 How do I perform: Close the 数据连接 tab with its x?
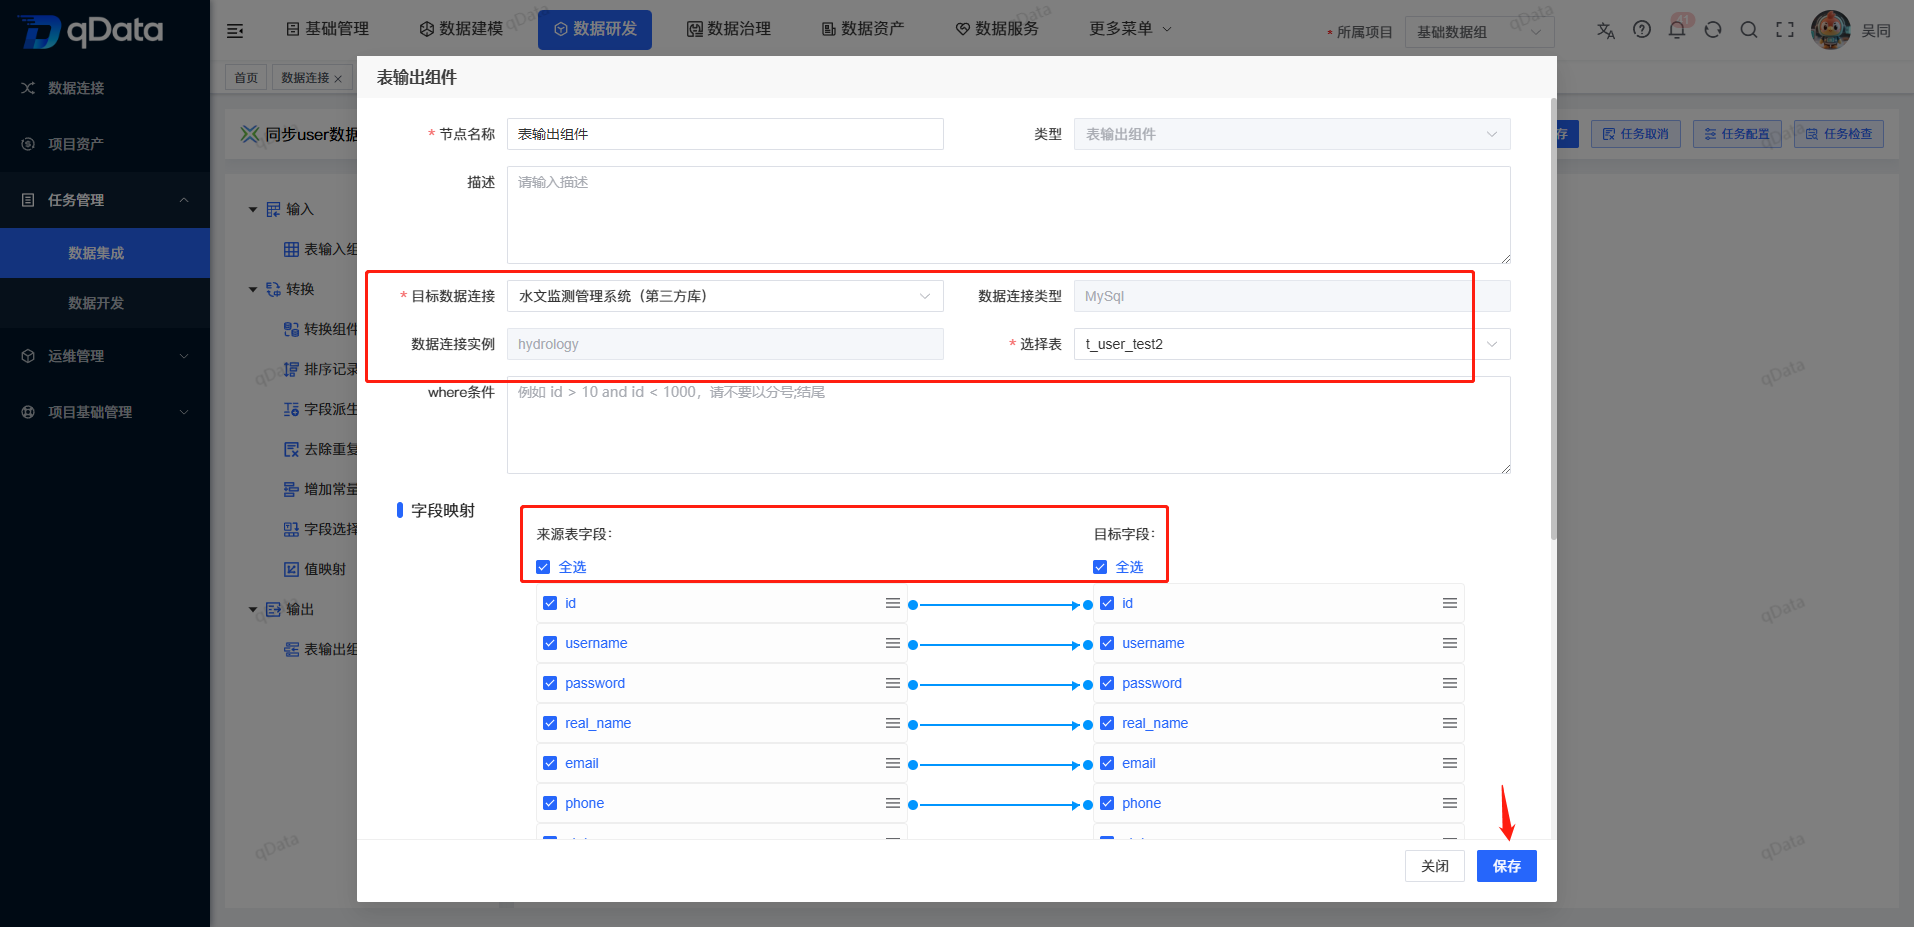338,78
